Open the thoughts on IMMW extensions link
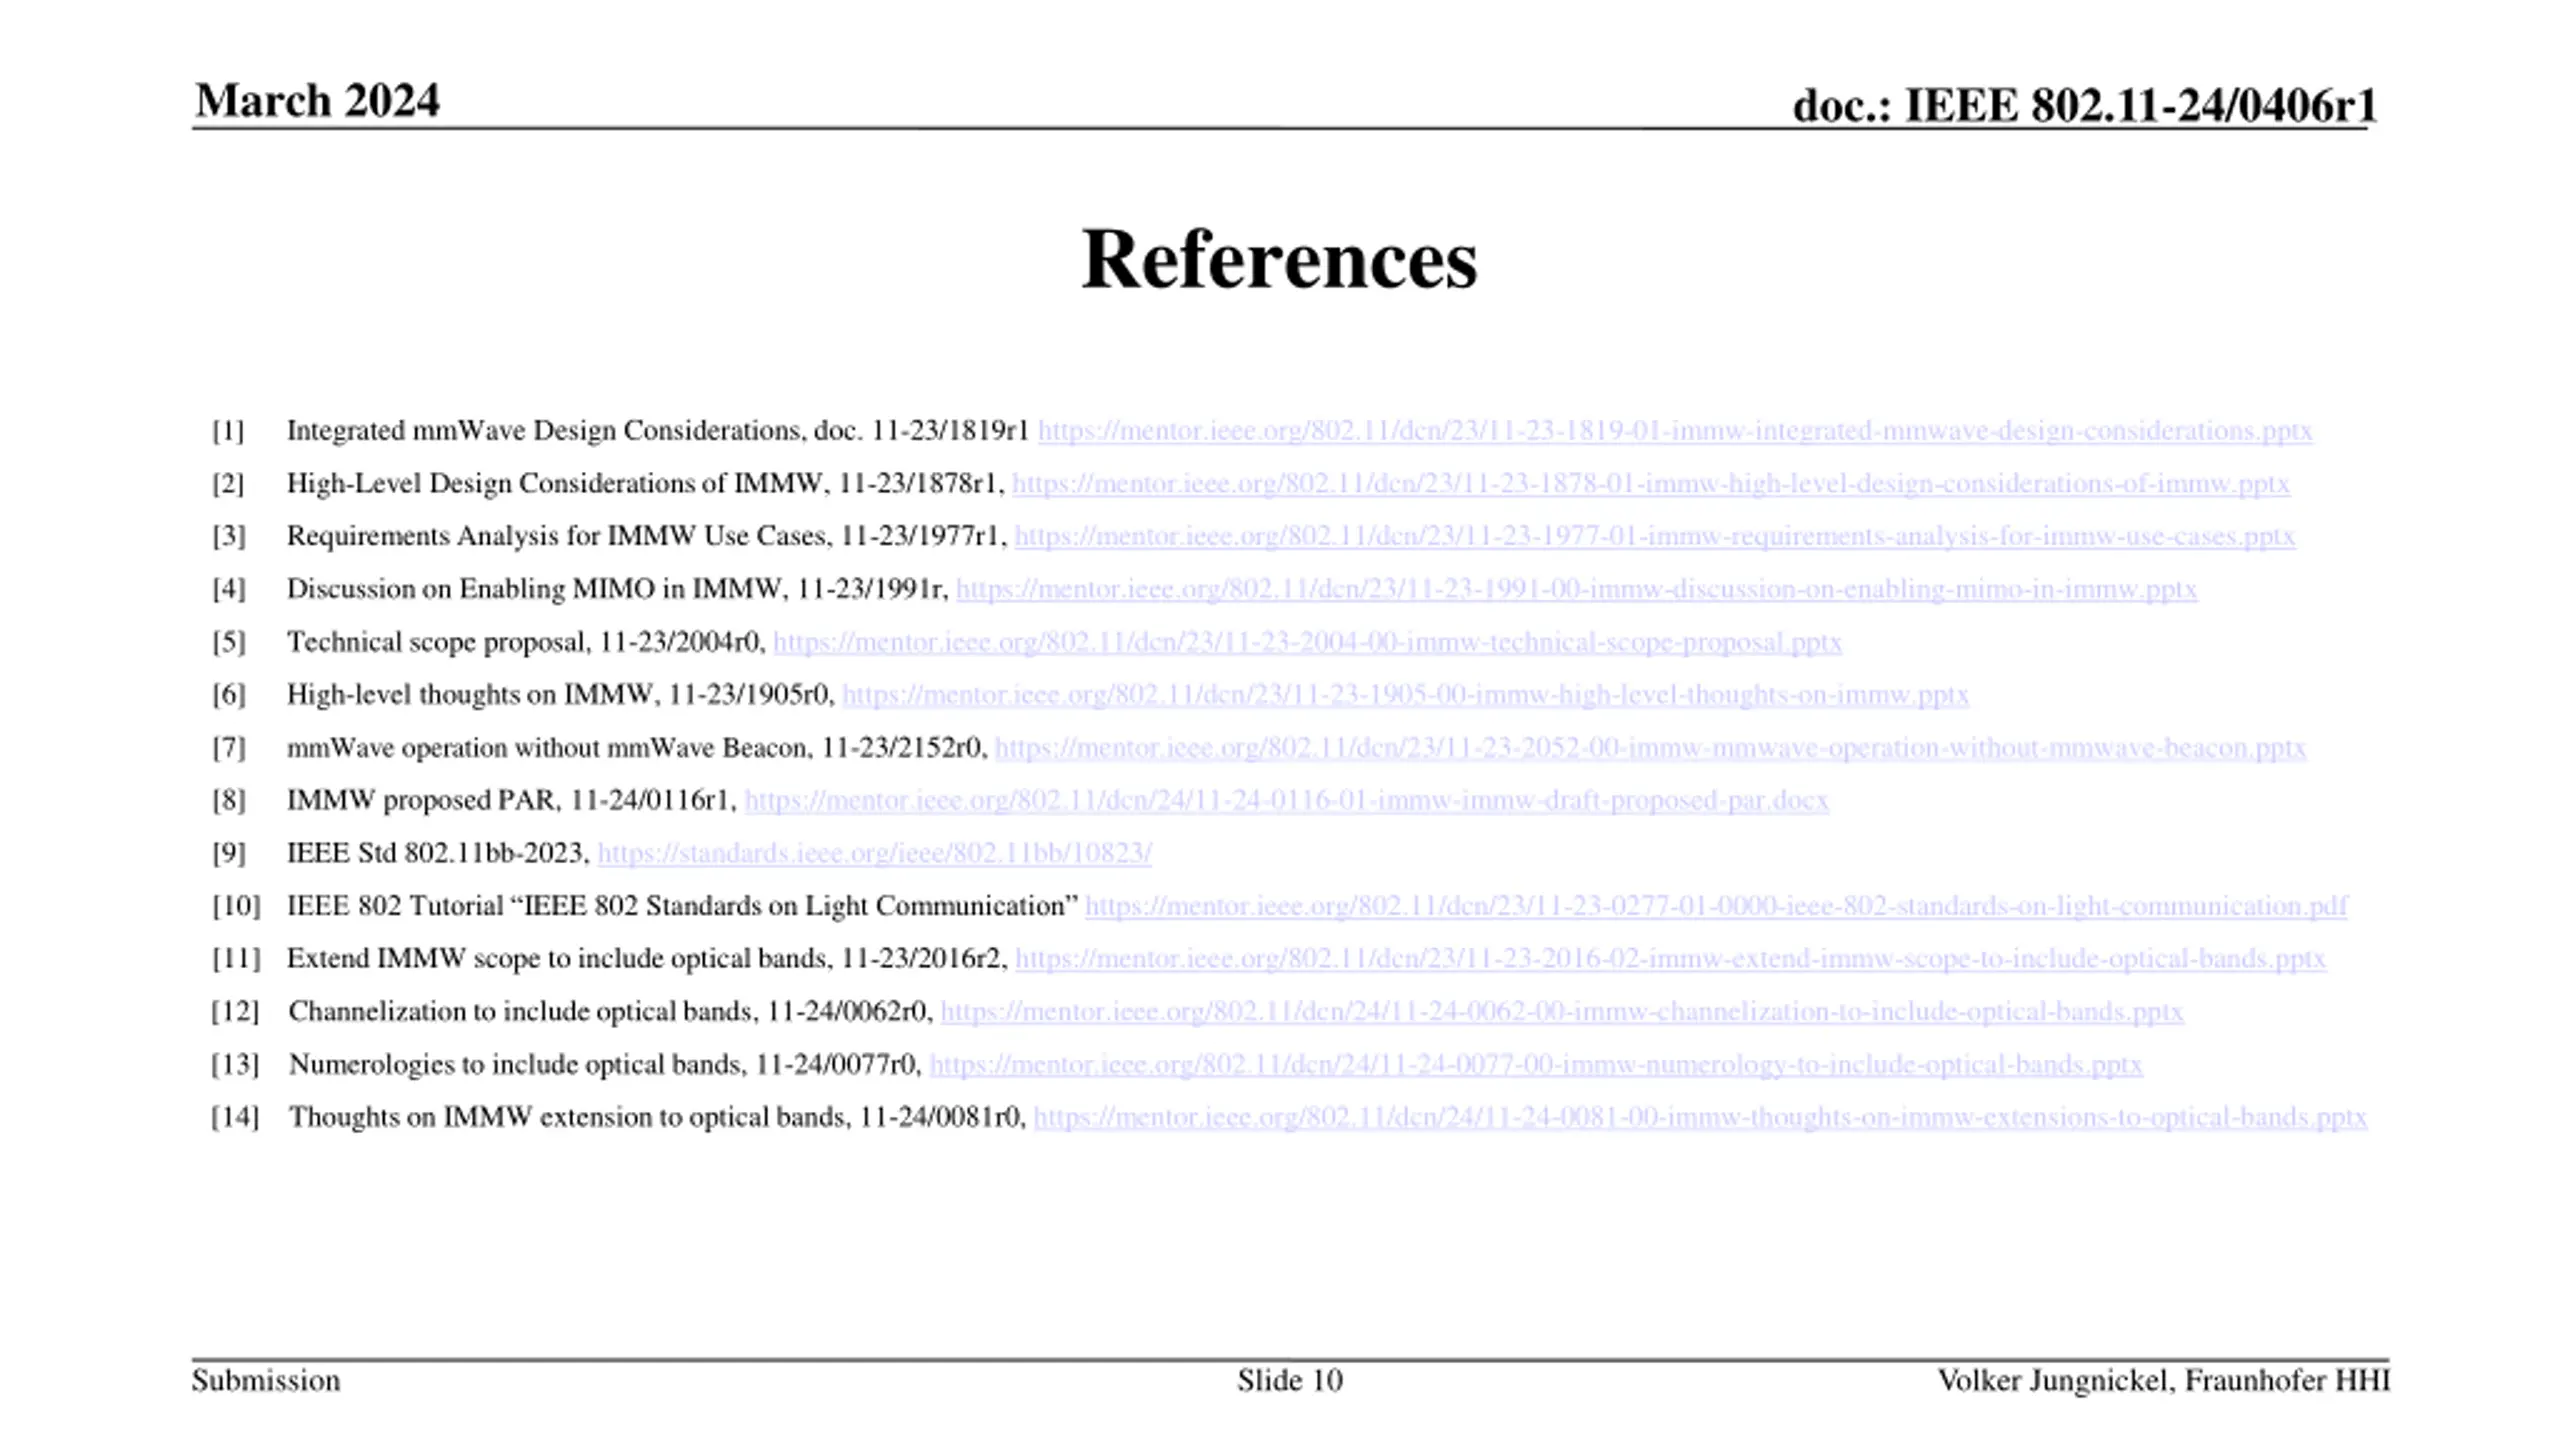Image resolution: width=2560 pixels, height=1440 pixels. (1700, 1117)
